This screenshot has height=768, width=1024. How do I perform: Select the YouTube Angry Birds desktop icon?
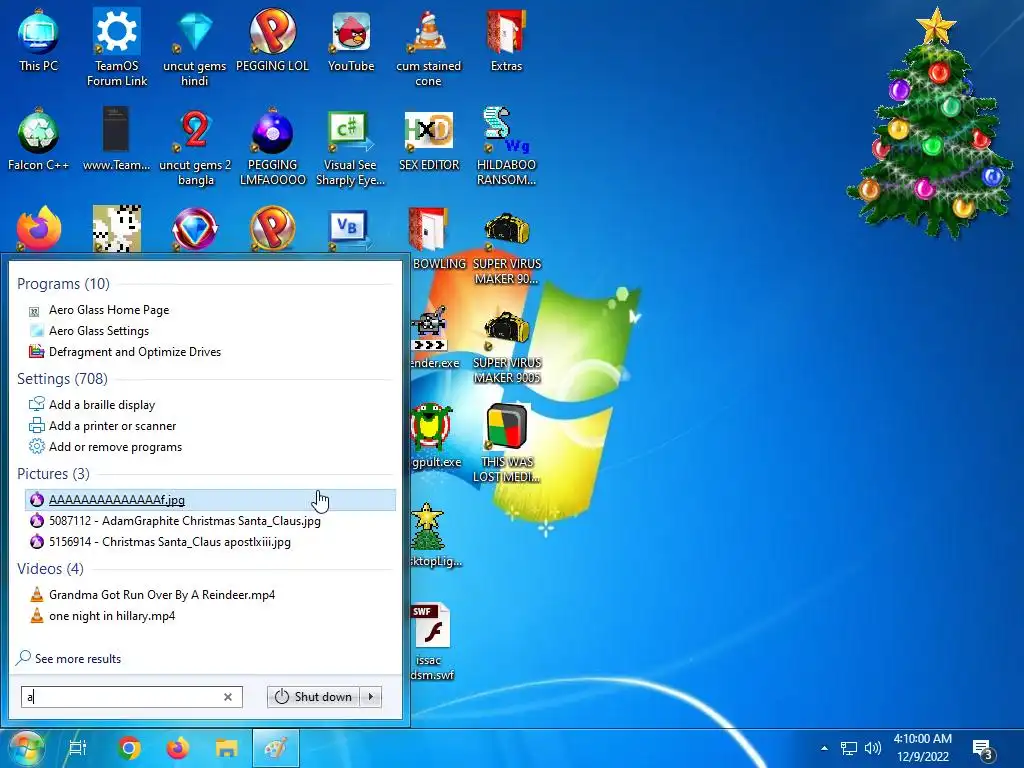351,40
